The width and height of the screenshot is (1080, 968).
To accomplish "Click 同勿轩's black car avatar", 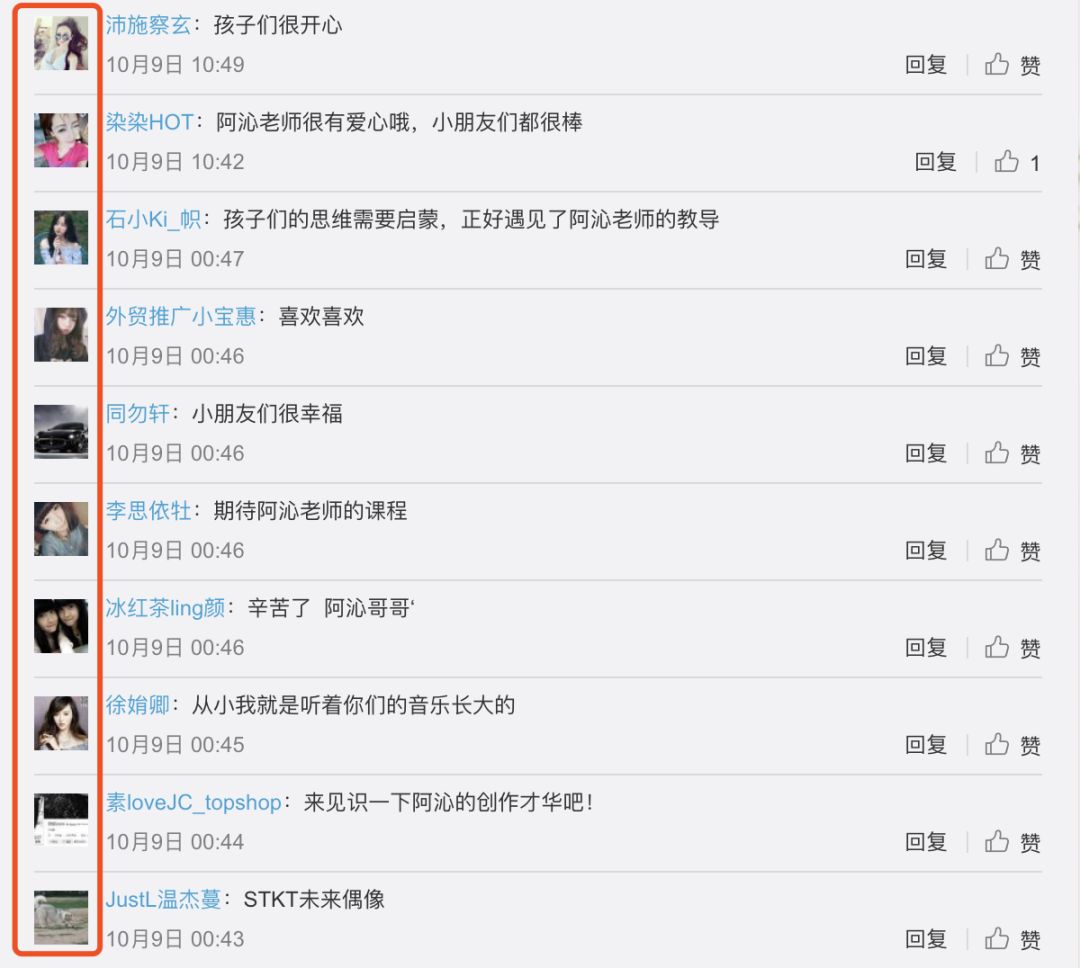I will 61,432.
